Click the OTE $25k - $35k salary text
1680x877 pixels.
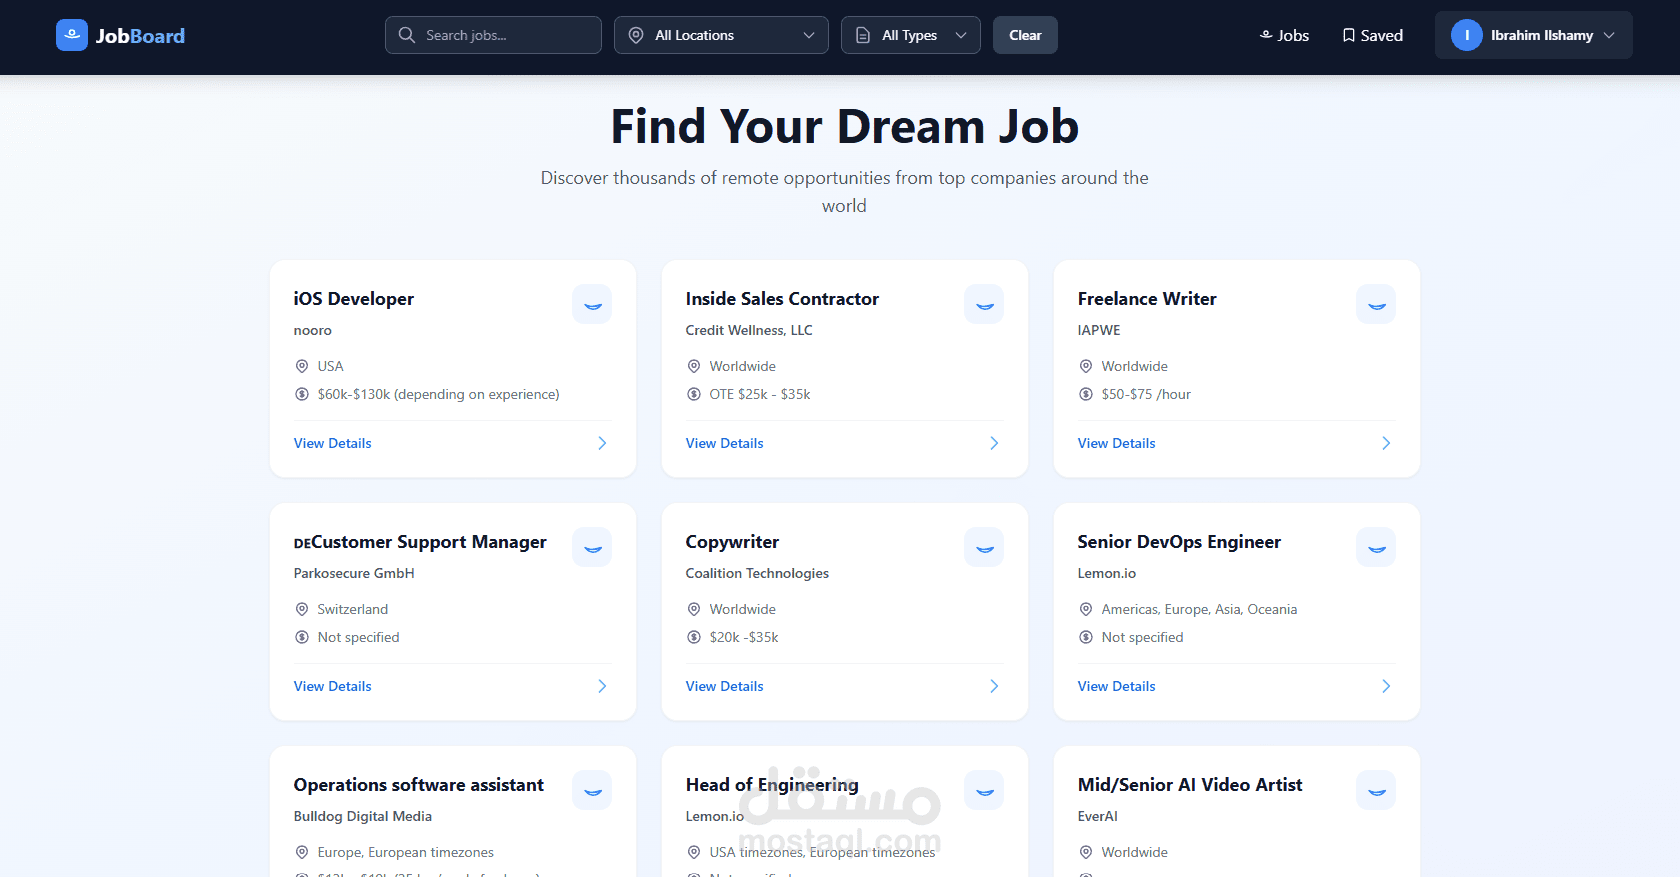(760, 394)
